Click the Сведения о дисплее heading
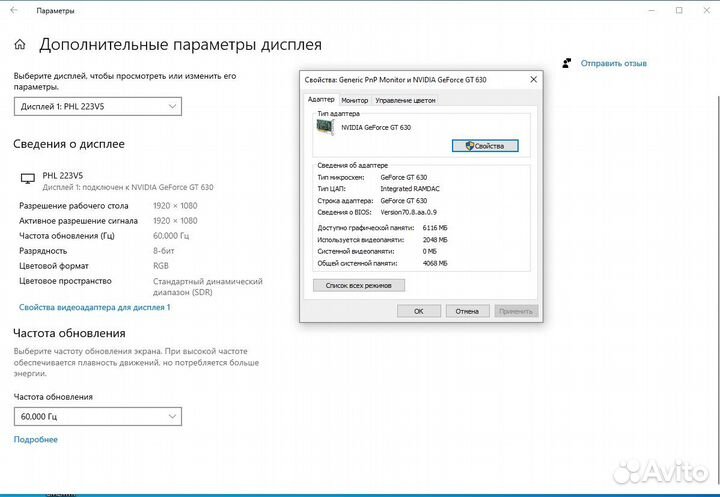The height and width of the screenshot is (497, 720). (x=69, y=144)
